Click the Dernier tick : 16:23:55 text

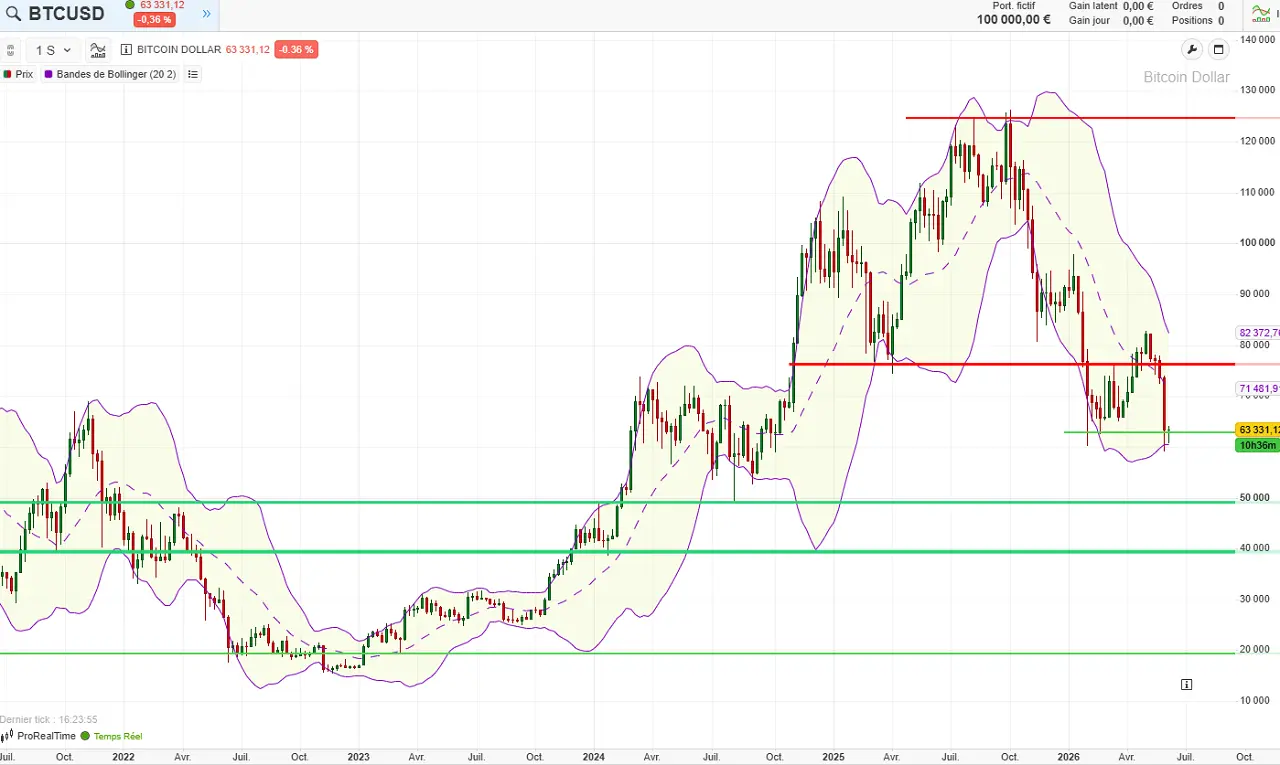click(49, 719)
